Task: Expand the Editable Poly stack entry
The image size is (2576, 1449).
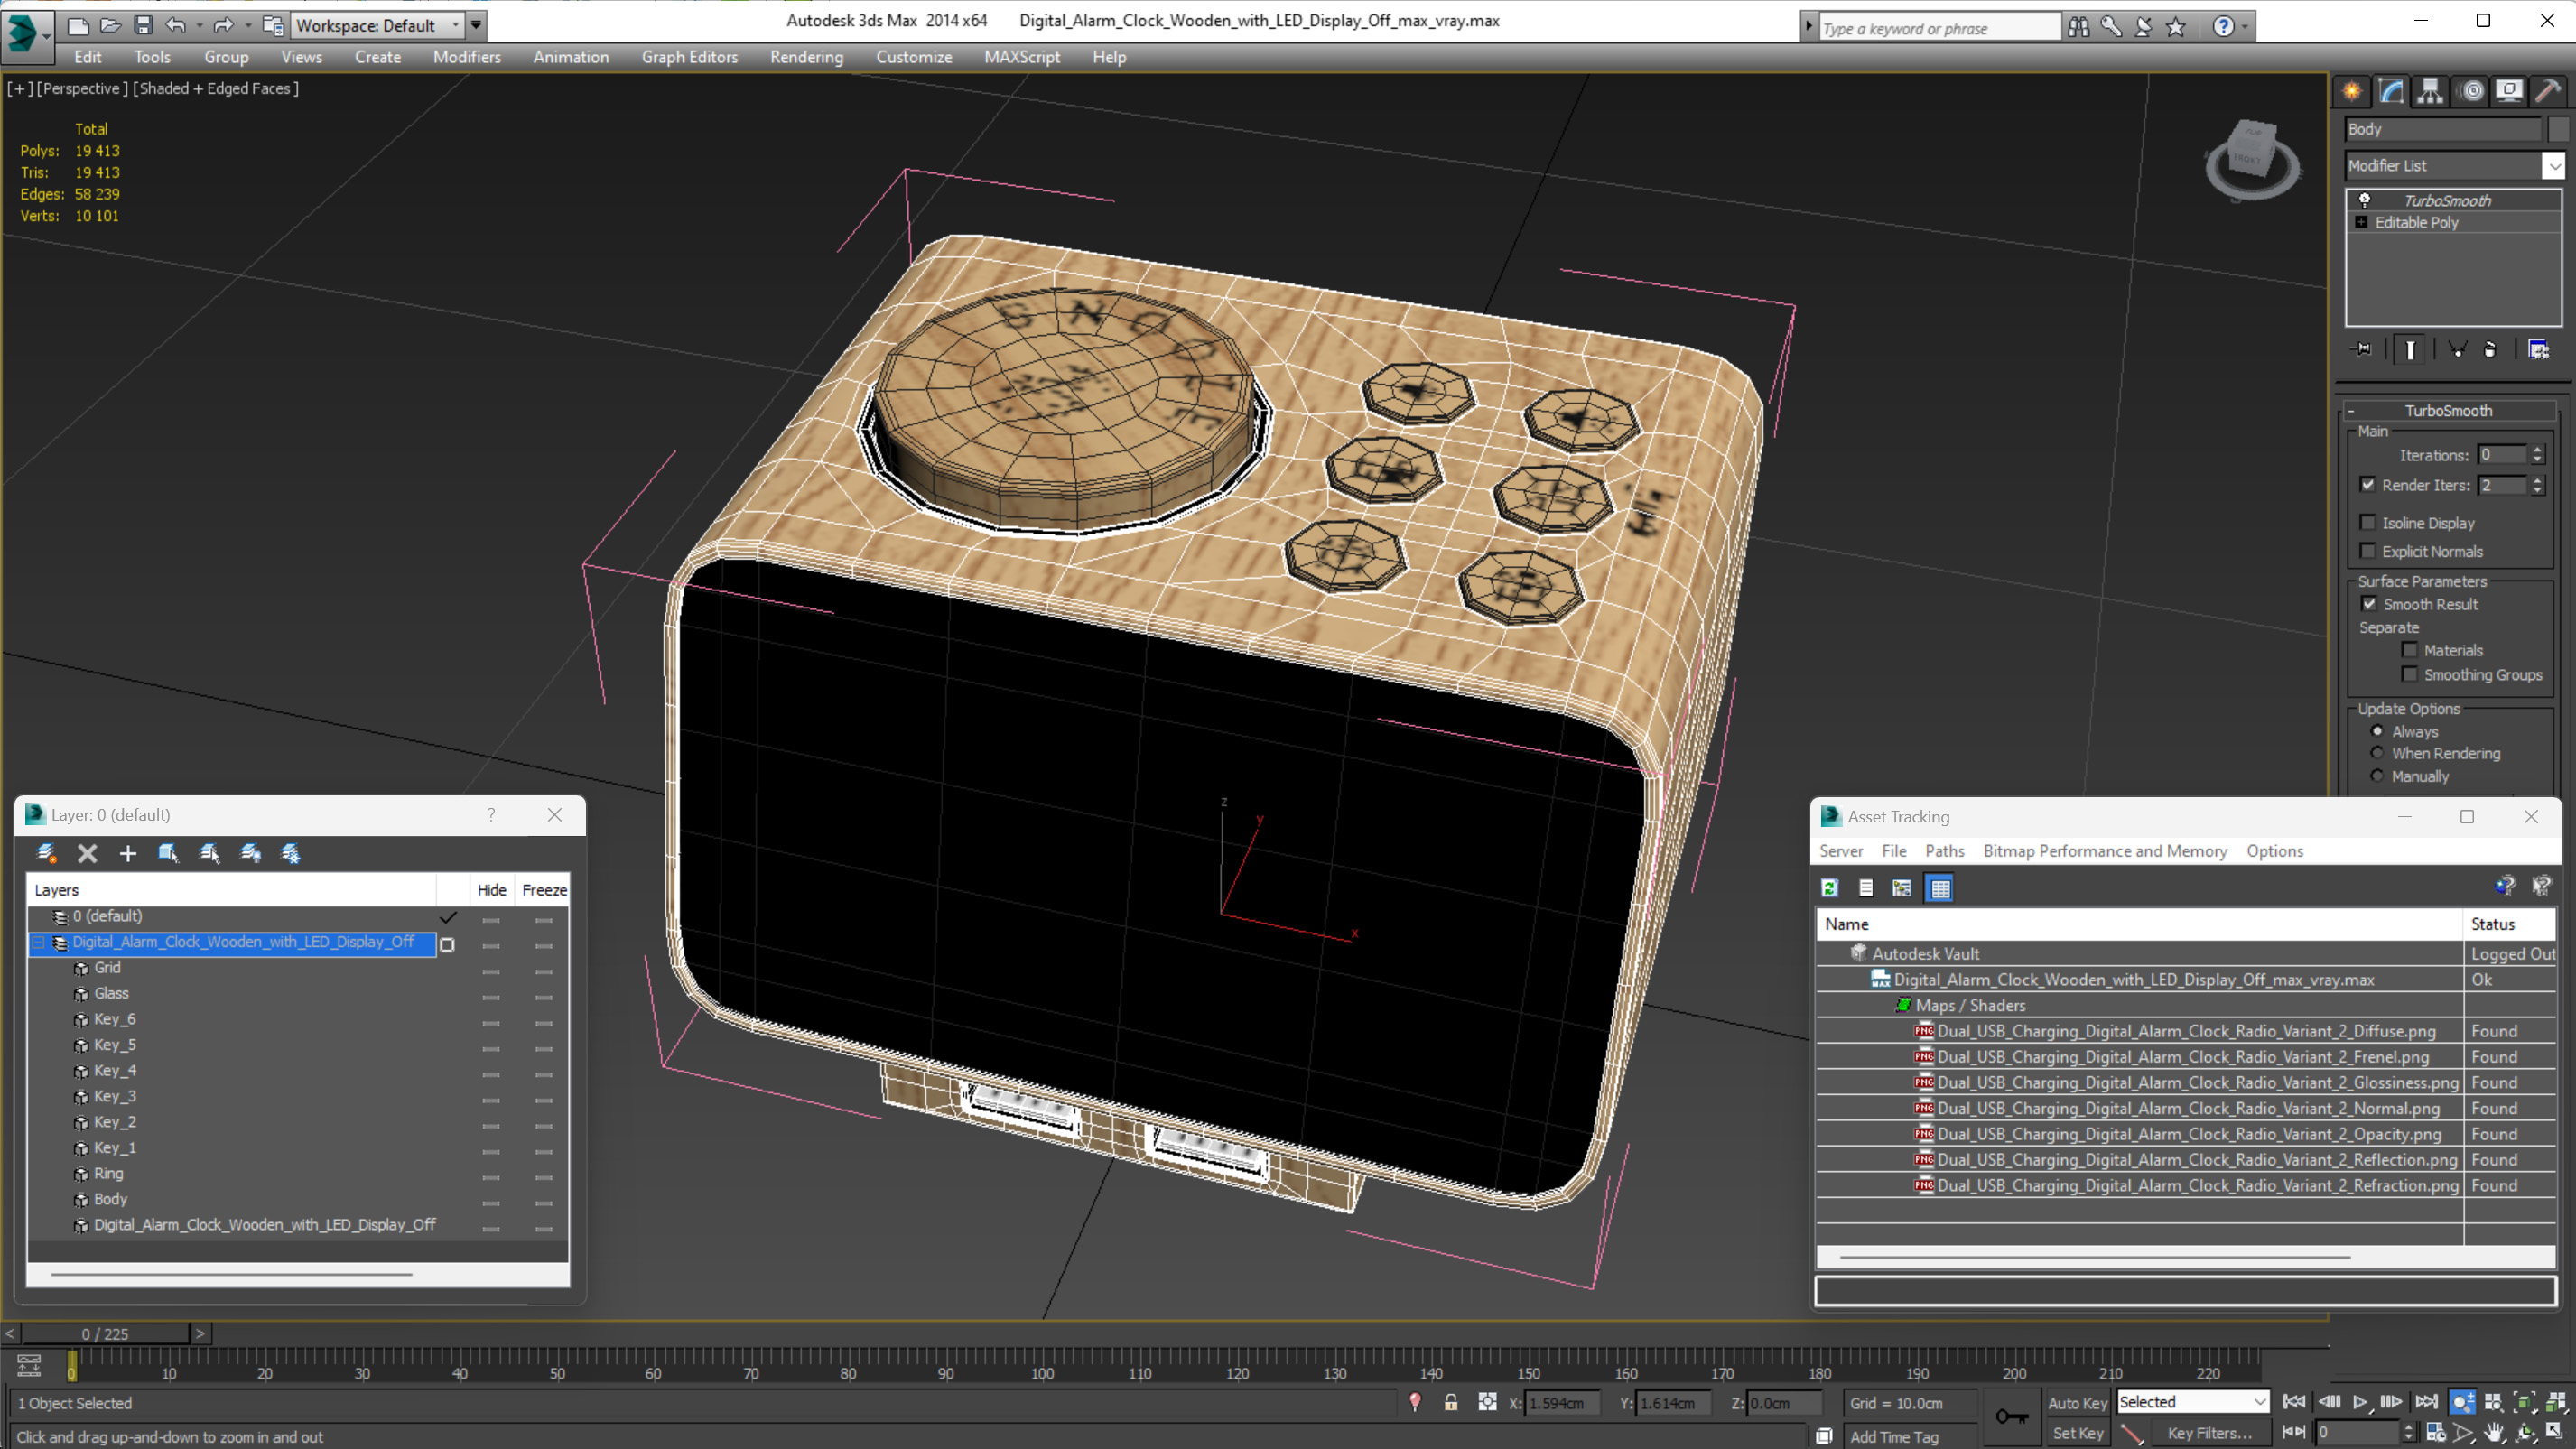Action: pos(2362,222)
